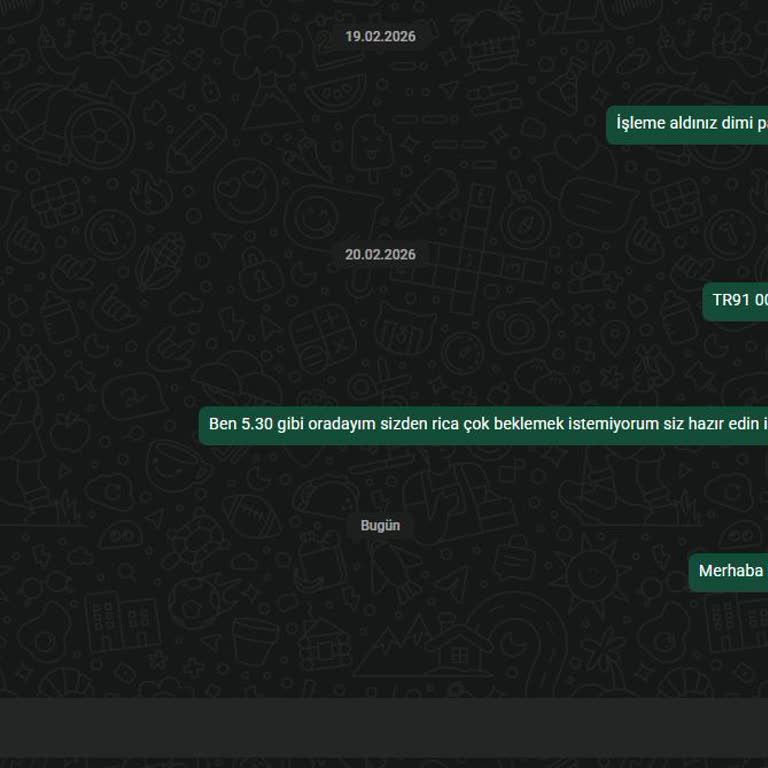Viewport: 768px width, 768px height.
Task: Focus the message composer bar at bottom
Action: pos(384,727)
